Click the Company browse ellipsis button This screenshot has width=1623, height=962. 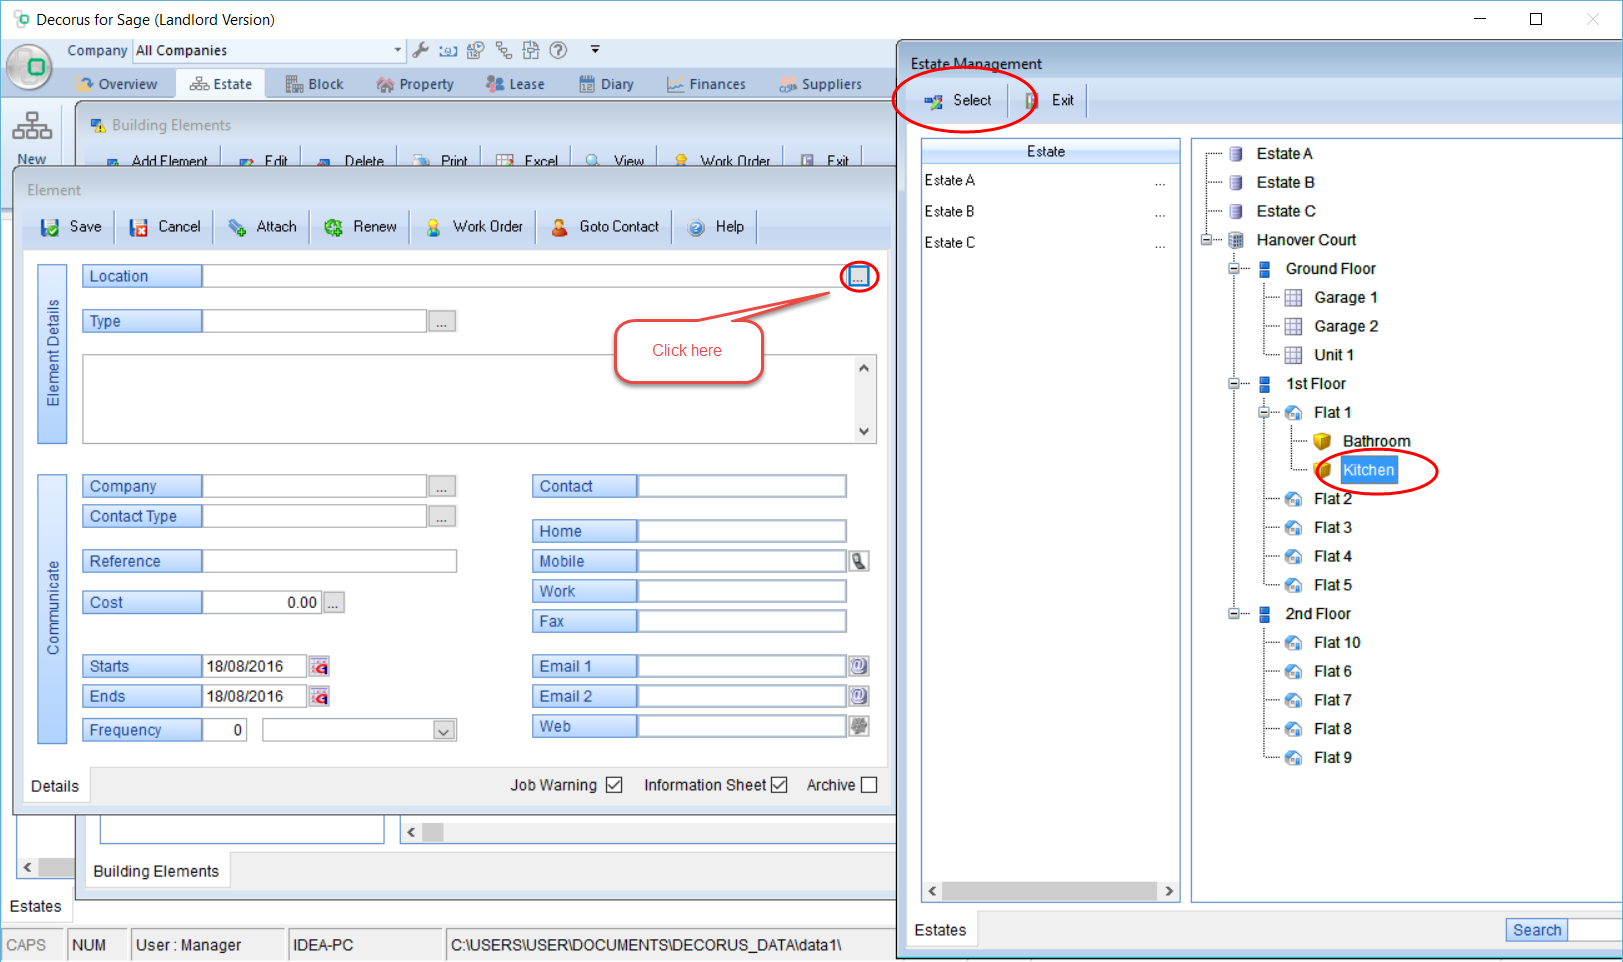(x=442, y=486)
